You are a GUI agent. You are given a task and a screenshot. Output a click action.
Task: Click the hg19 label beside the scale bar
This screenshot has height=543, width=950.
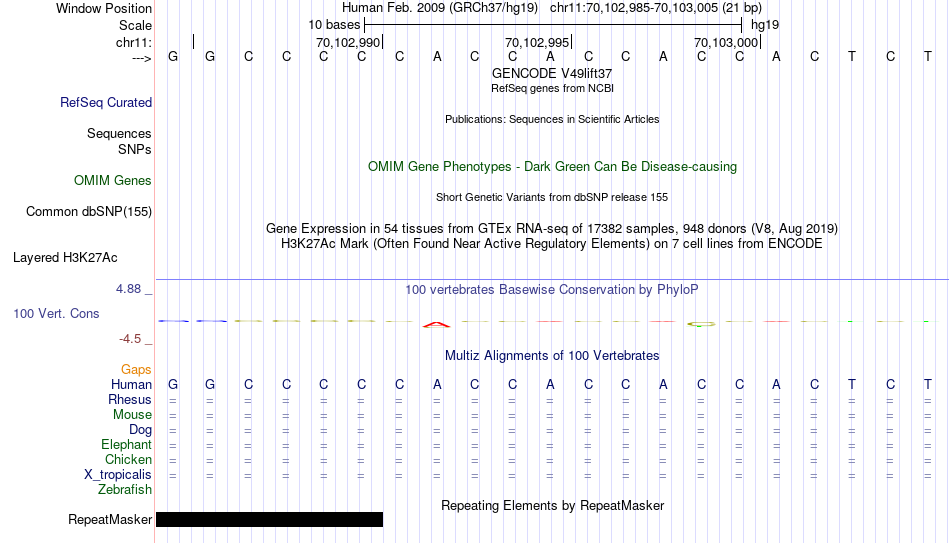(765, 25)
